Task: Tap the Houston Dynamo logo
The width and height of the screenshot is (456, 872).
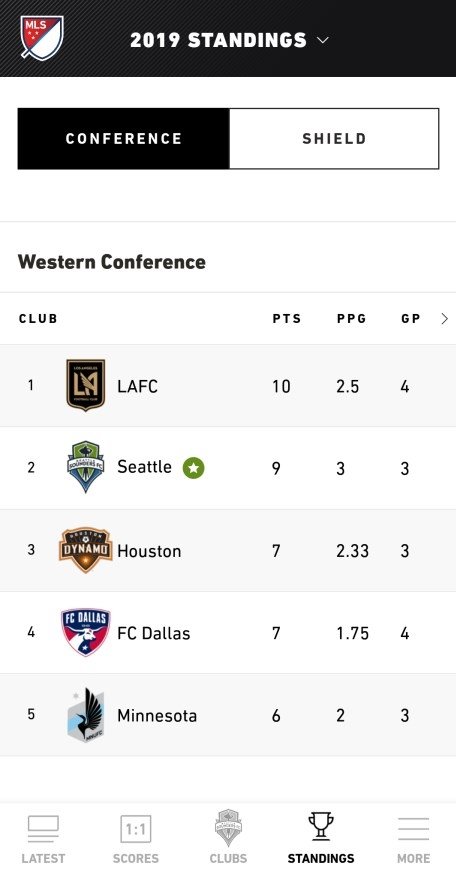Action: click(86, 550)
